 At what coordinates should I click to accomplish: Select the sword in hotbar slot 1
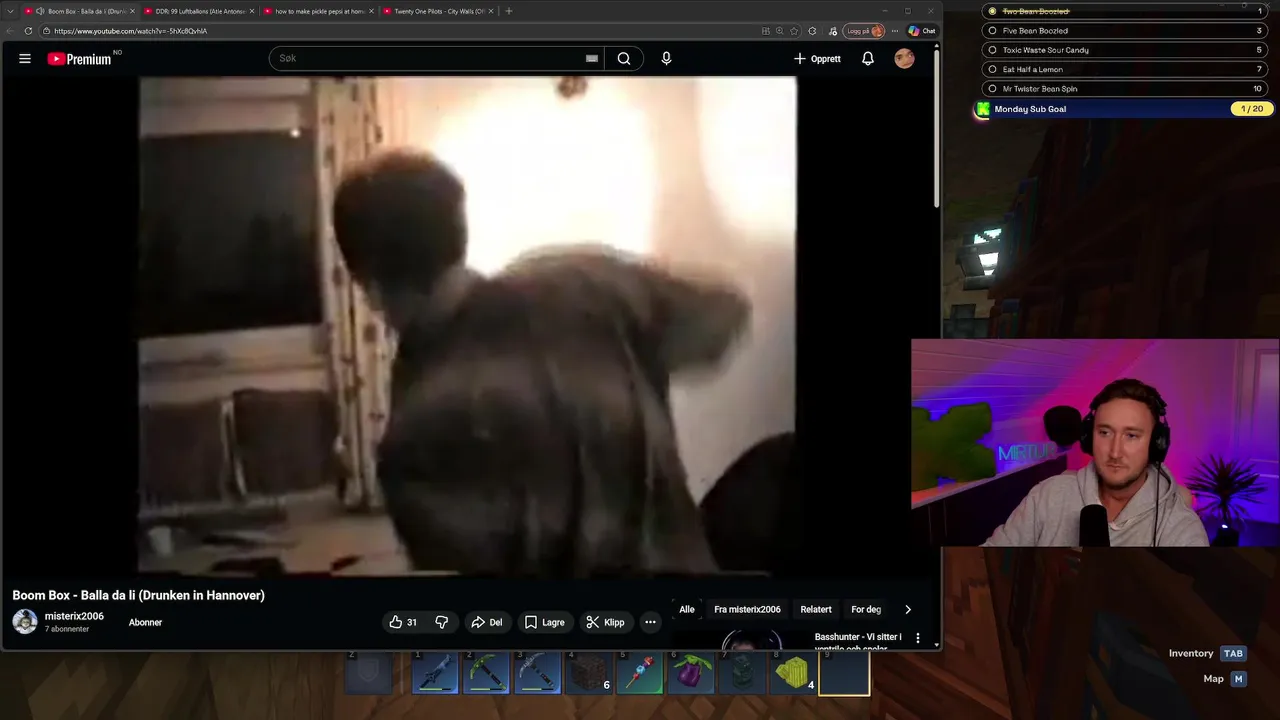[435, 673]
